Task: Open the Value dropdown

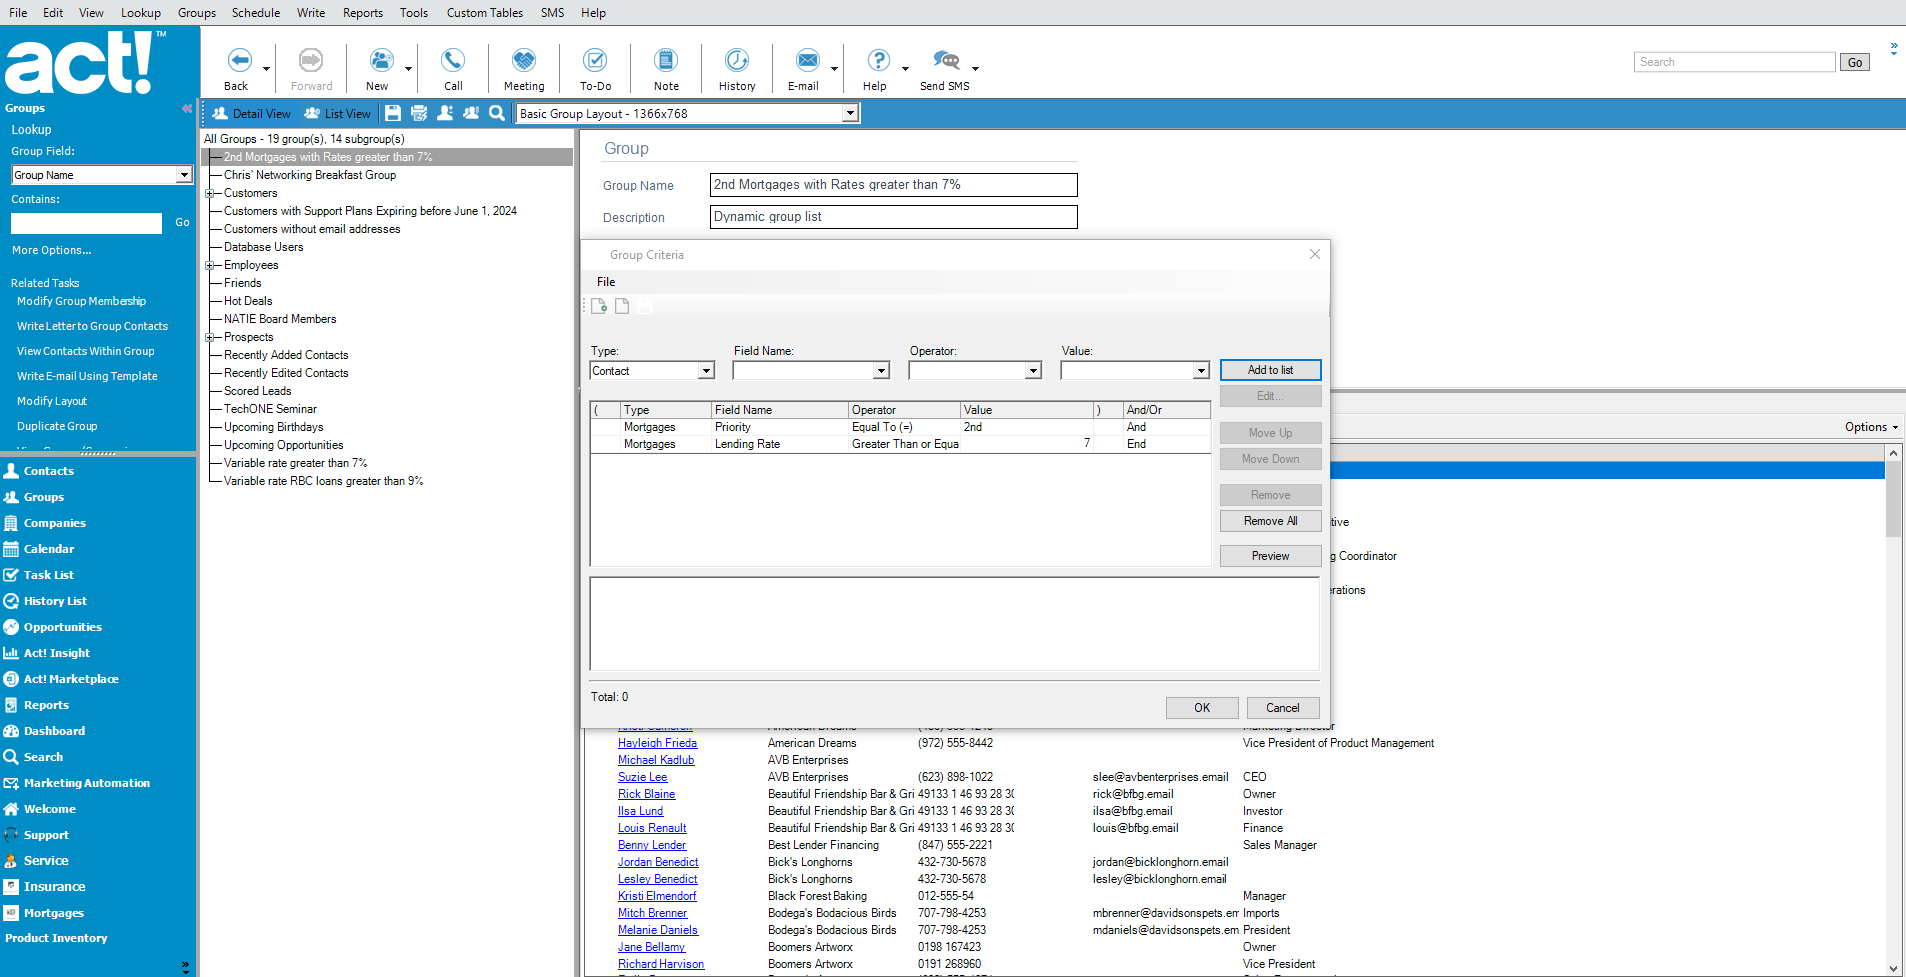Action: coord(1201,371)
